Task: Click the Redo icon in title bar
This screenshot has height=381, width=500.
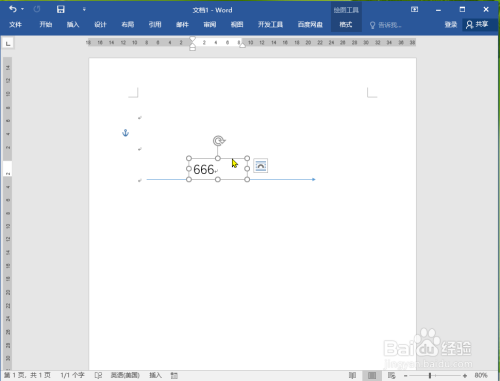Action: click(37, 9)
